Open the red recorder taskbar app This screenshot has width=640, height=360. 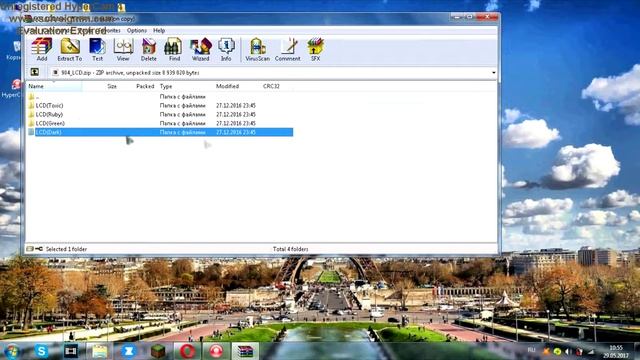pos(216,351)
